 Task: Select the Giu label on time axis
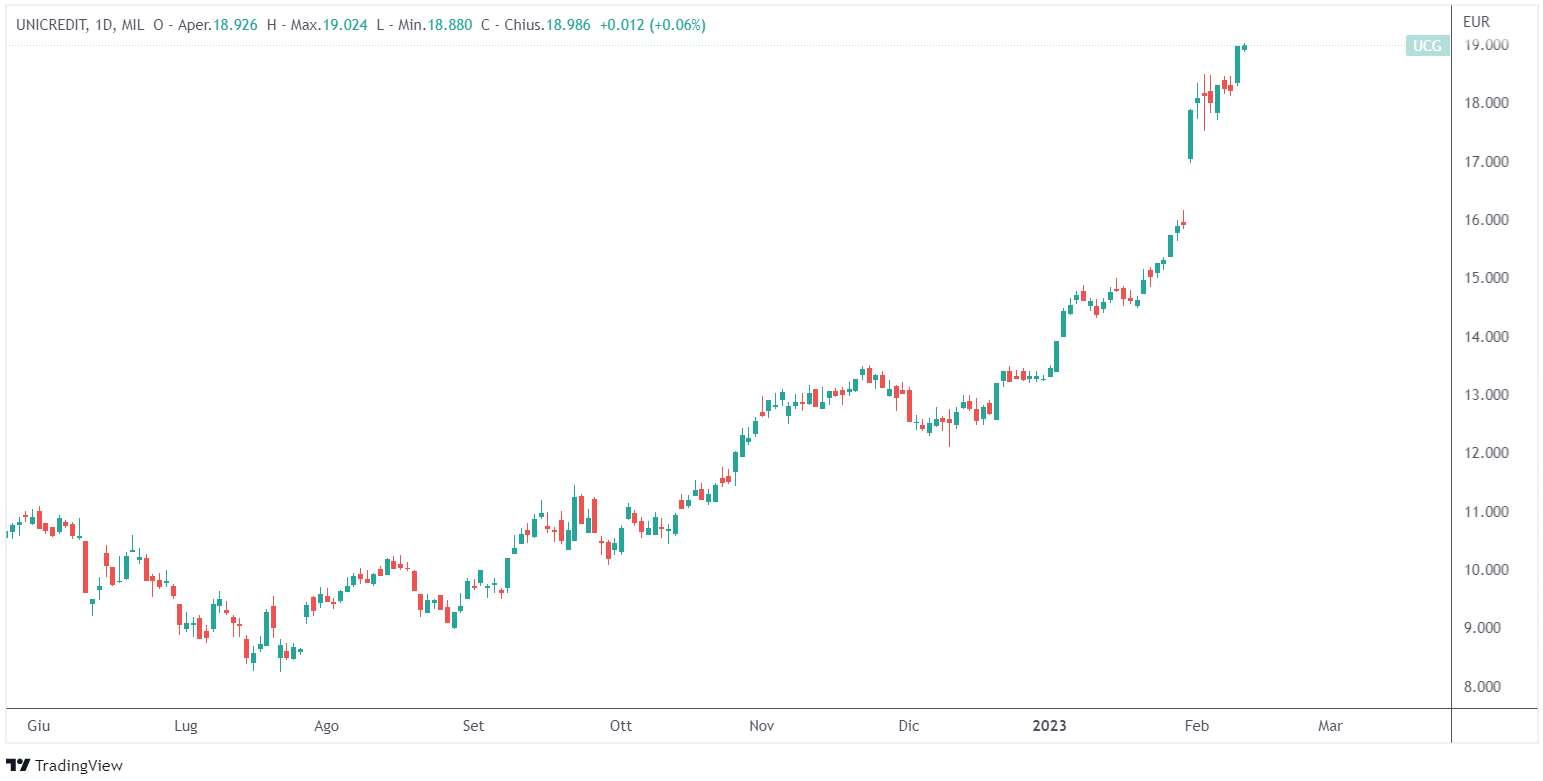[x=39, y=725]
